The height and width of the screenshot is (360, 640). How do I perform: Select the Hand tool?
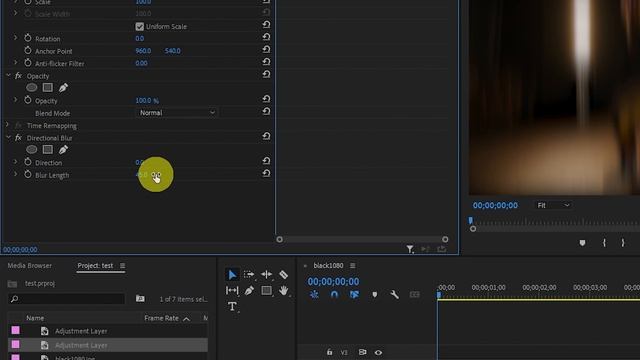[x=283, y=291]
